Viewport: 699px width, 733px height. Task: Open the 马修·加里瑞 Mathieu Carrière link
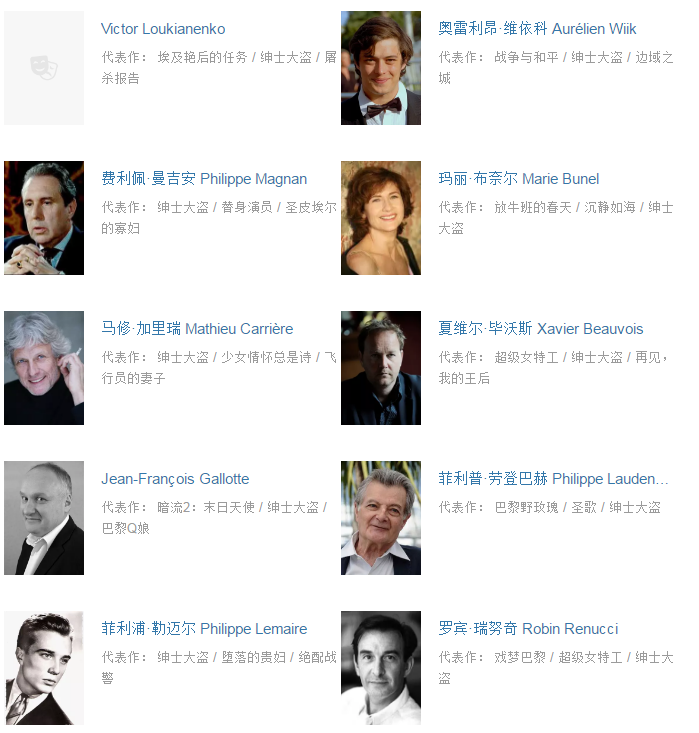(197, 329)
